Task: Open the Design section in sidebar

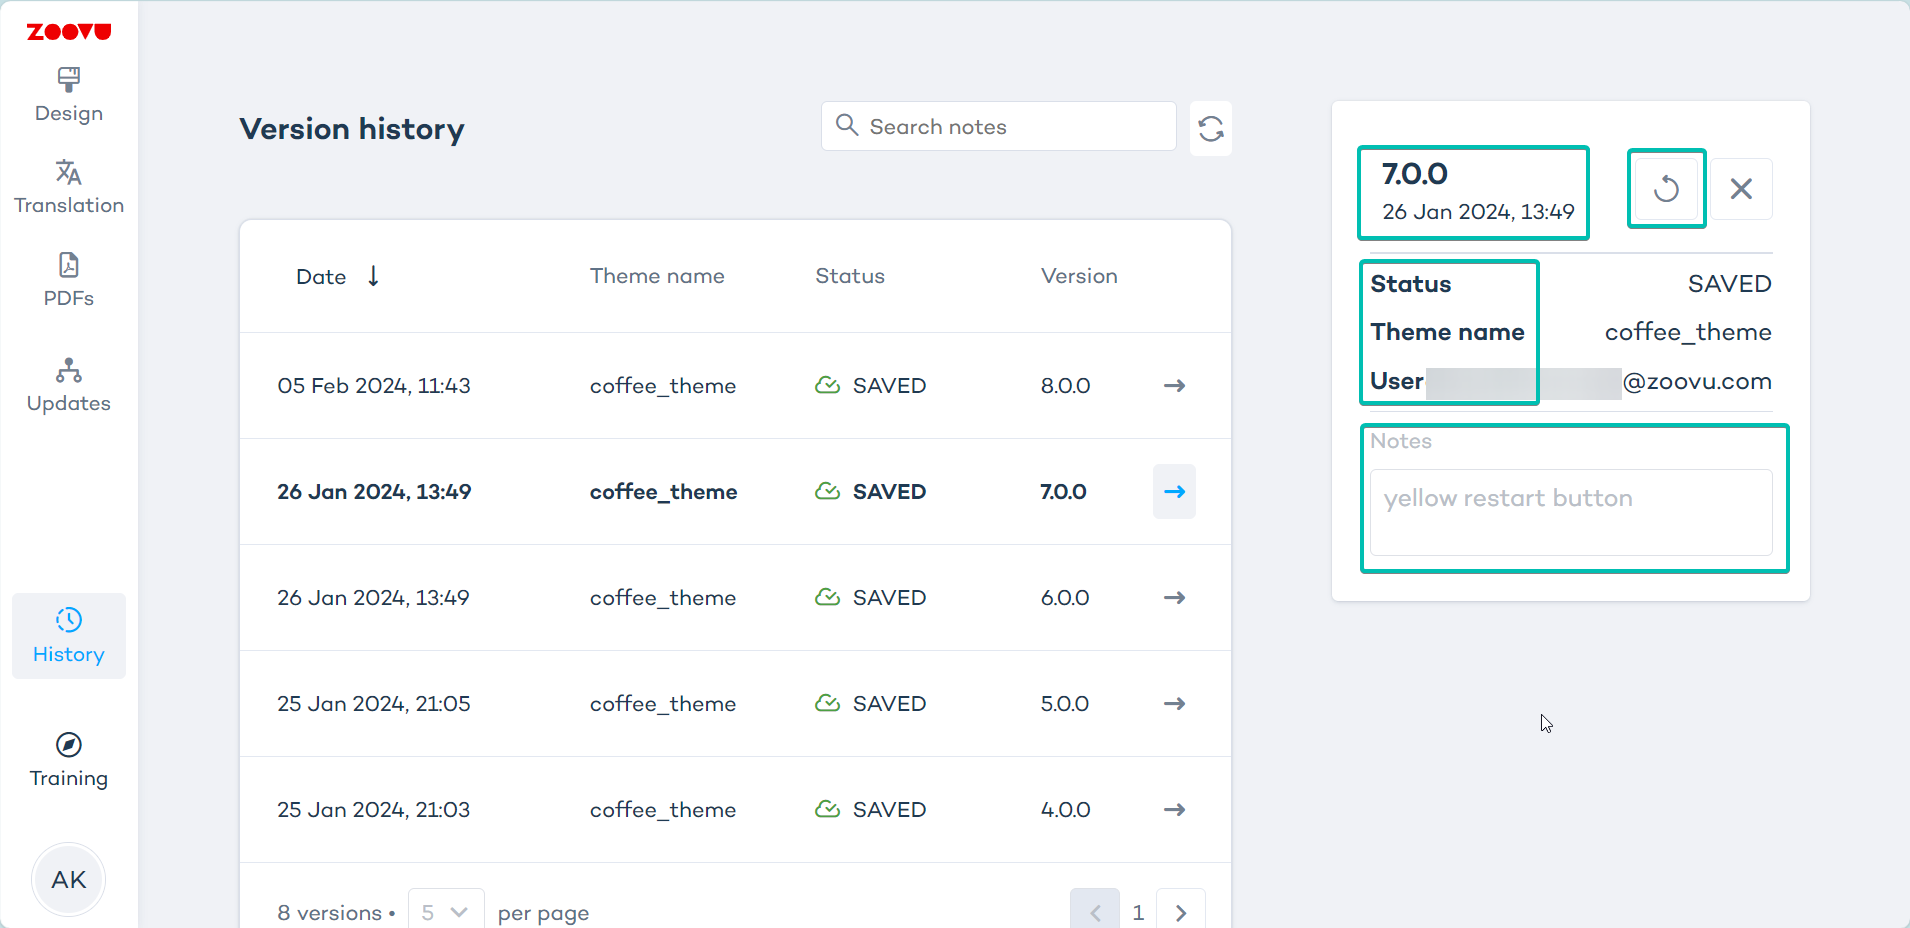Action: (68, 95)
